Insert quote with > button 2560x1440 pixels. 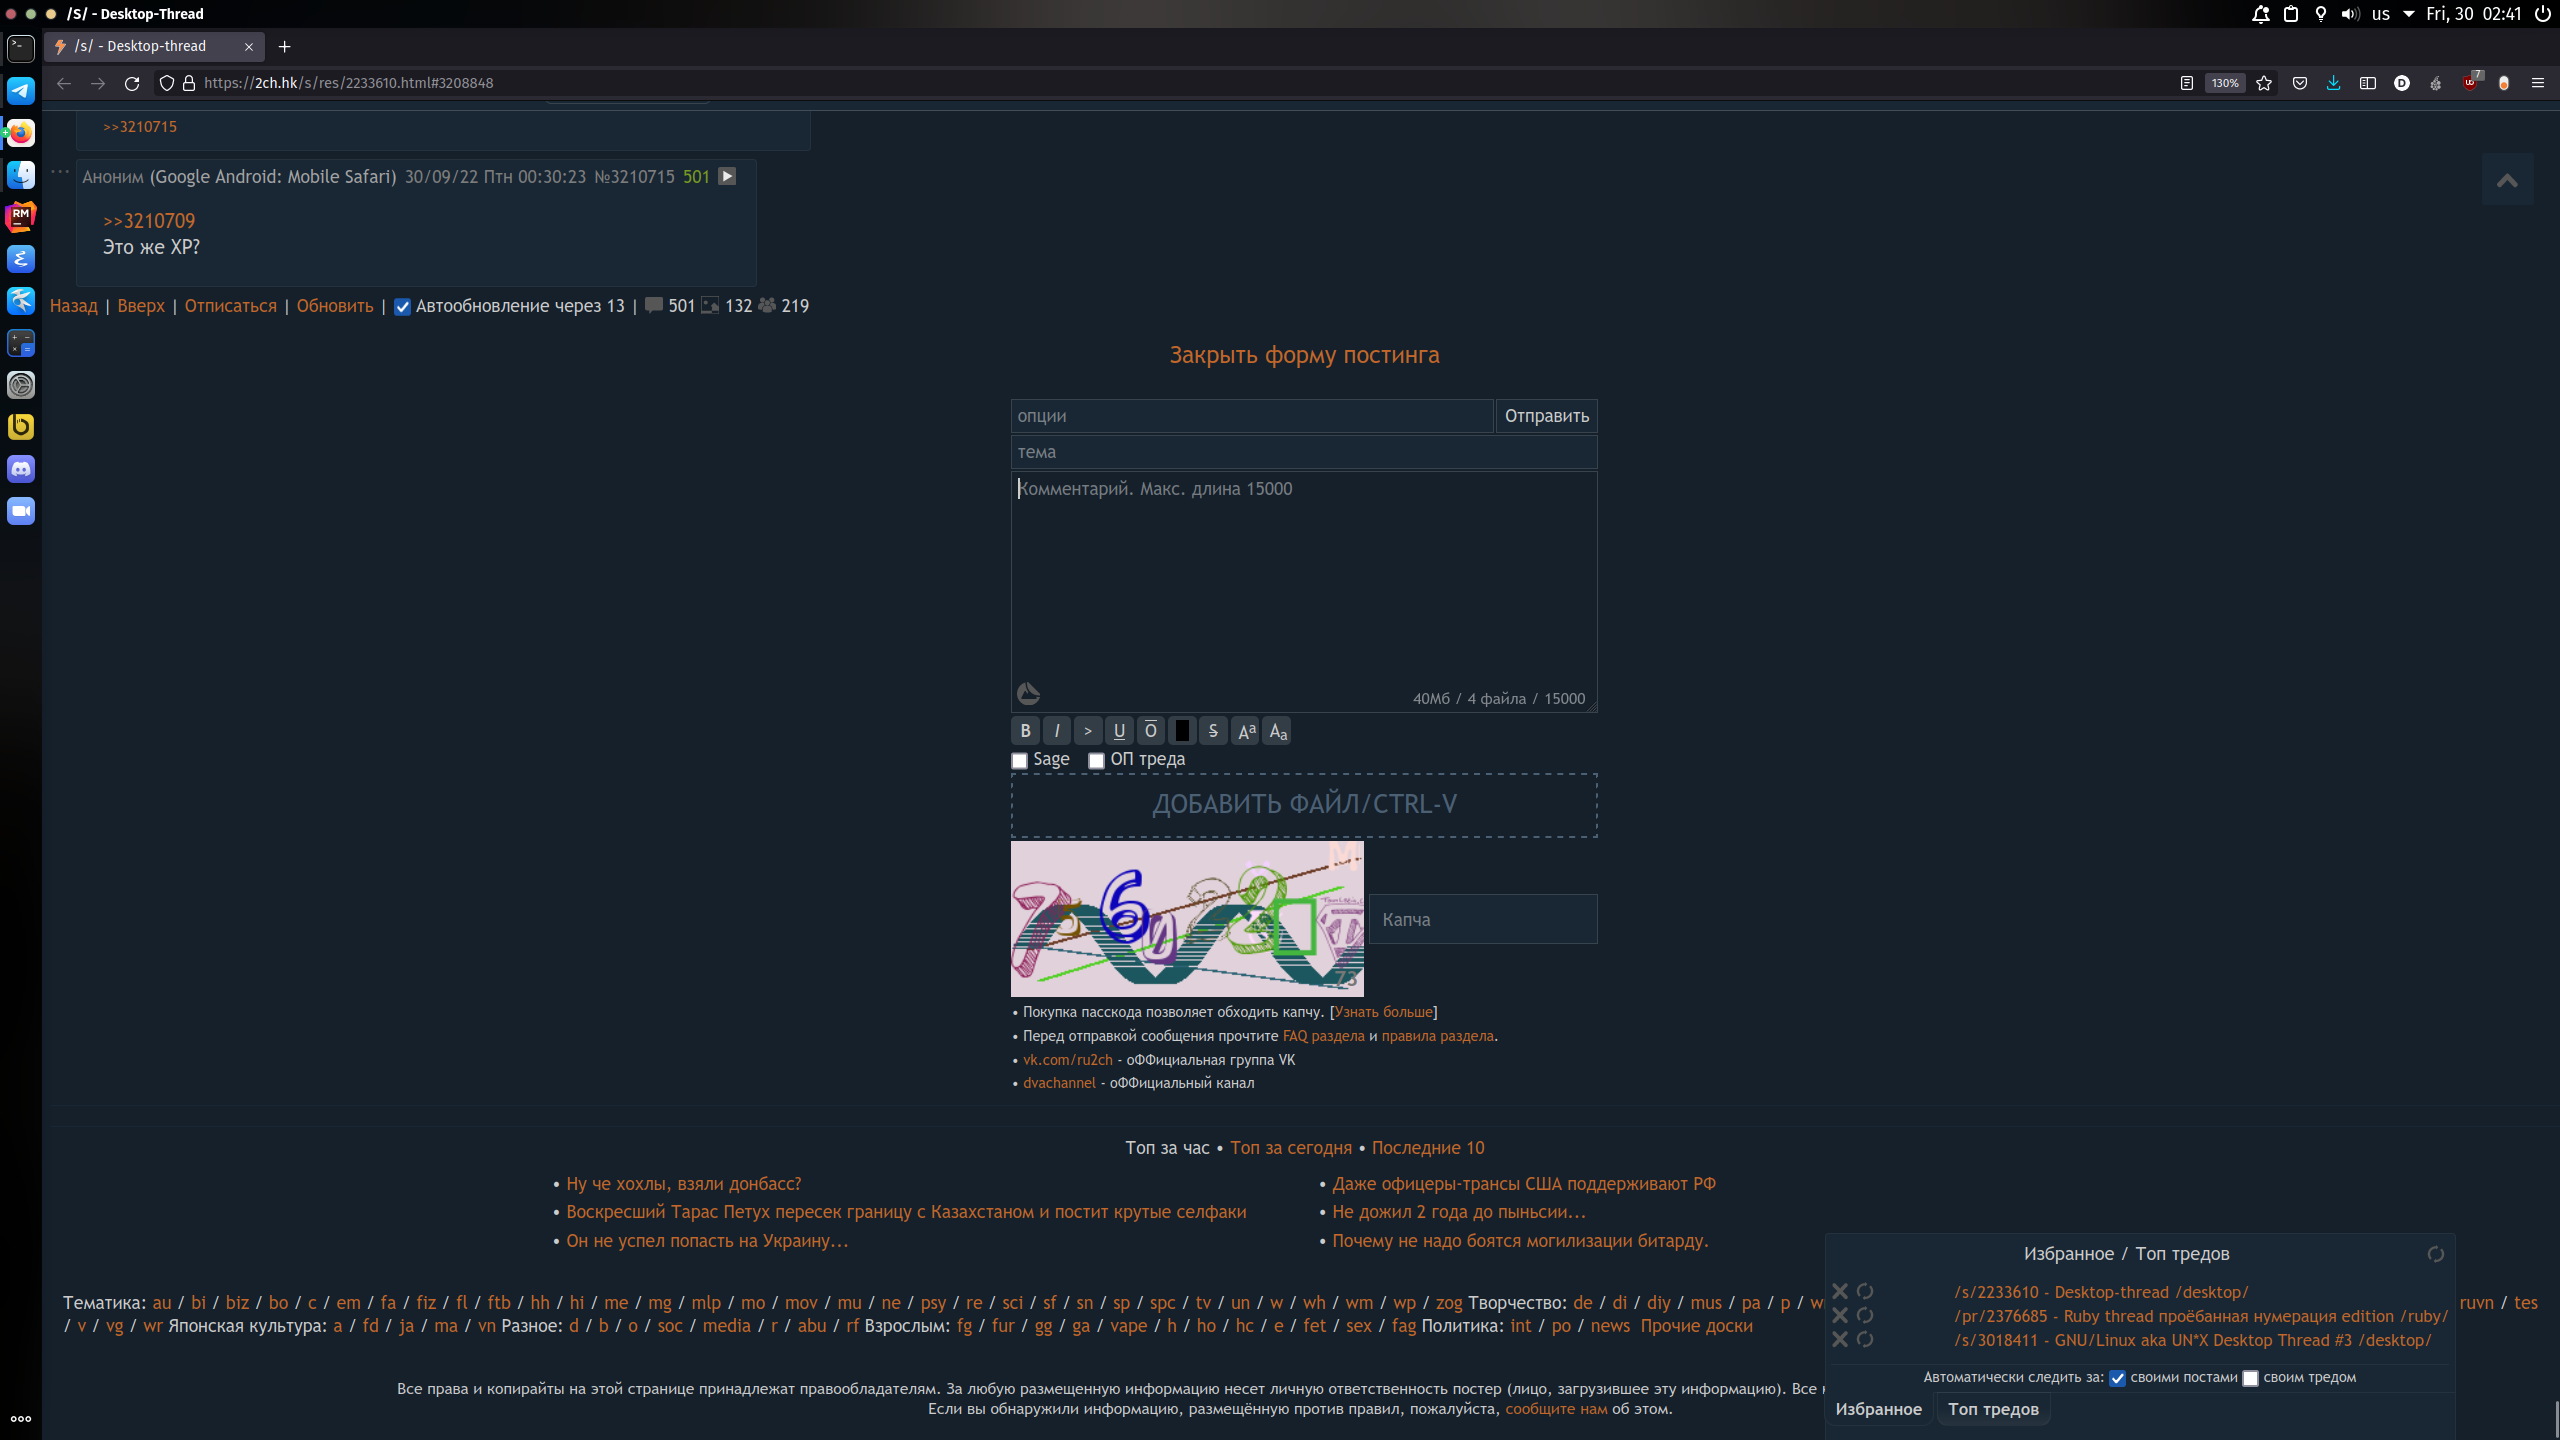pos(1088,731)
